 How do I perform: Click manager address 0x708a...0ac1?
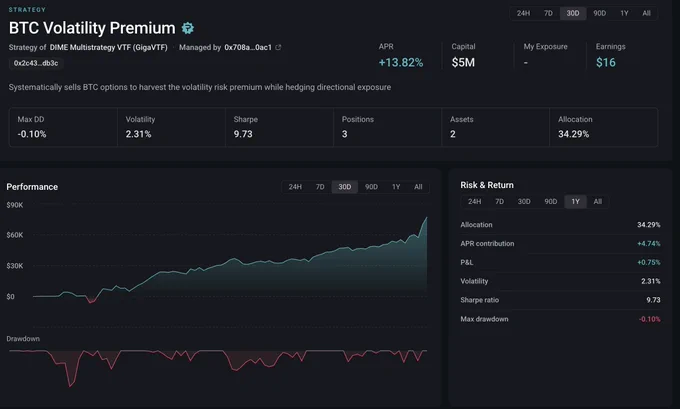click(248, 47)
